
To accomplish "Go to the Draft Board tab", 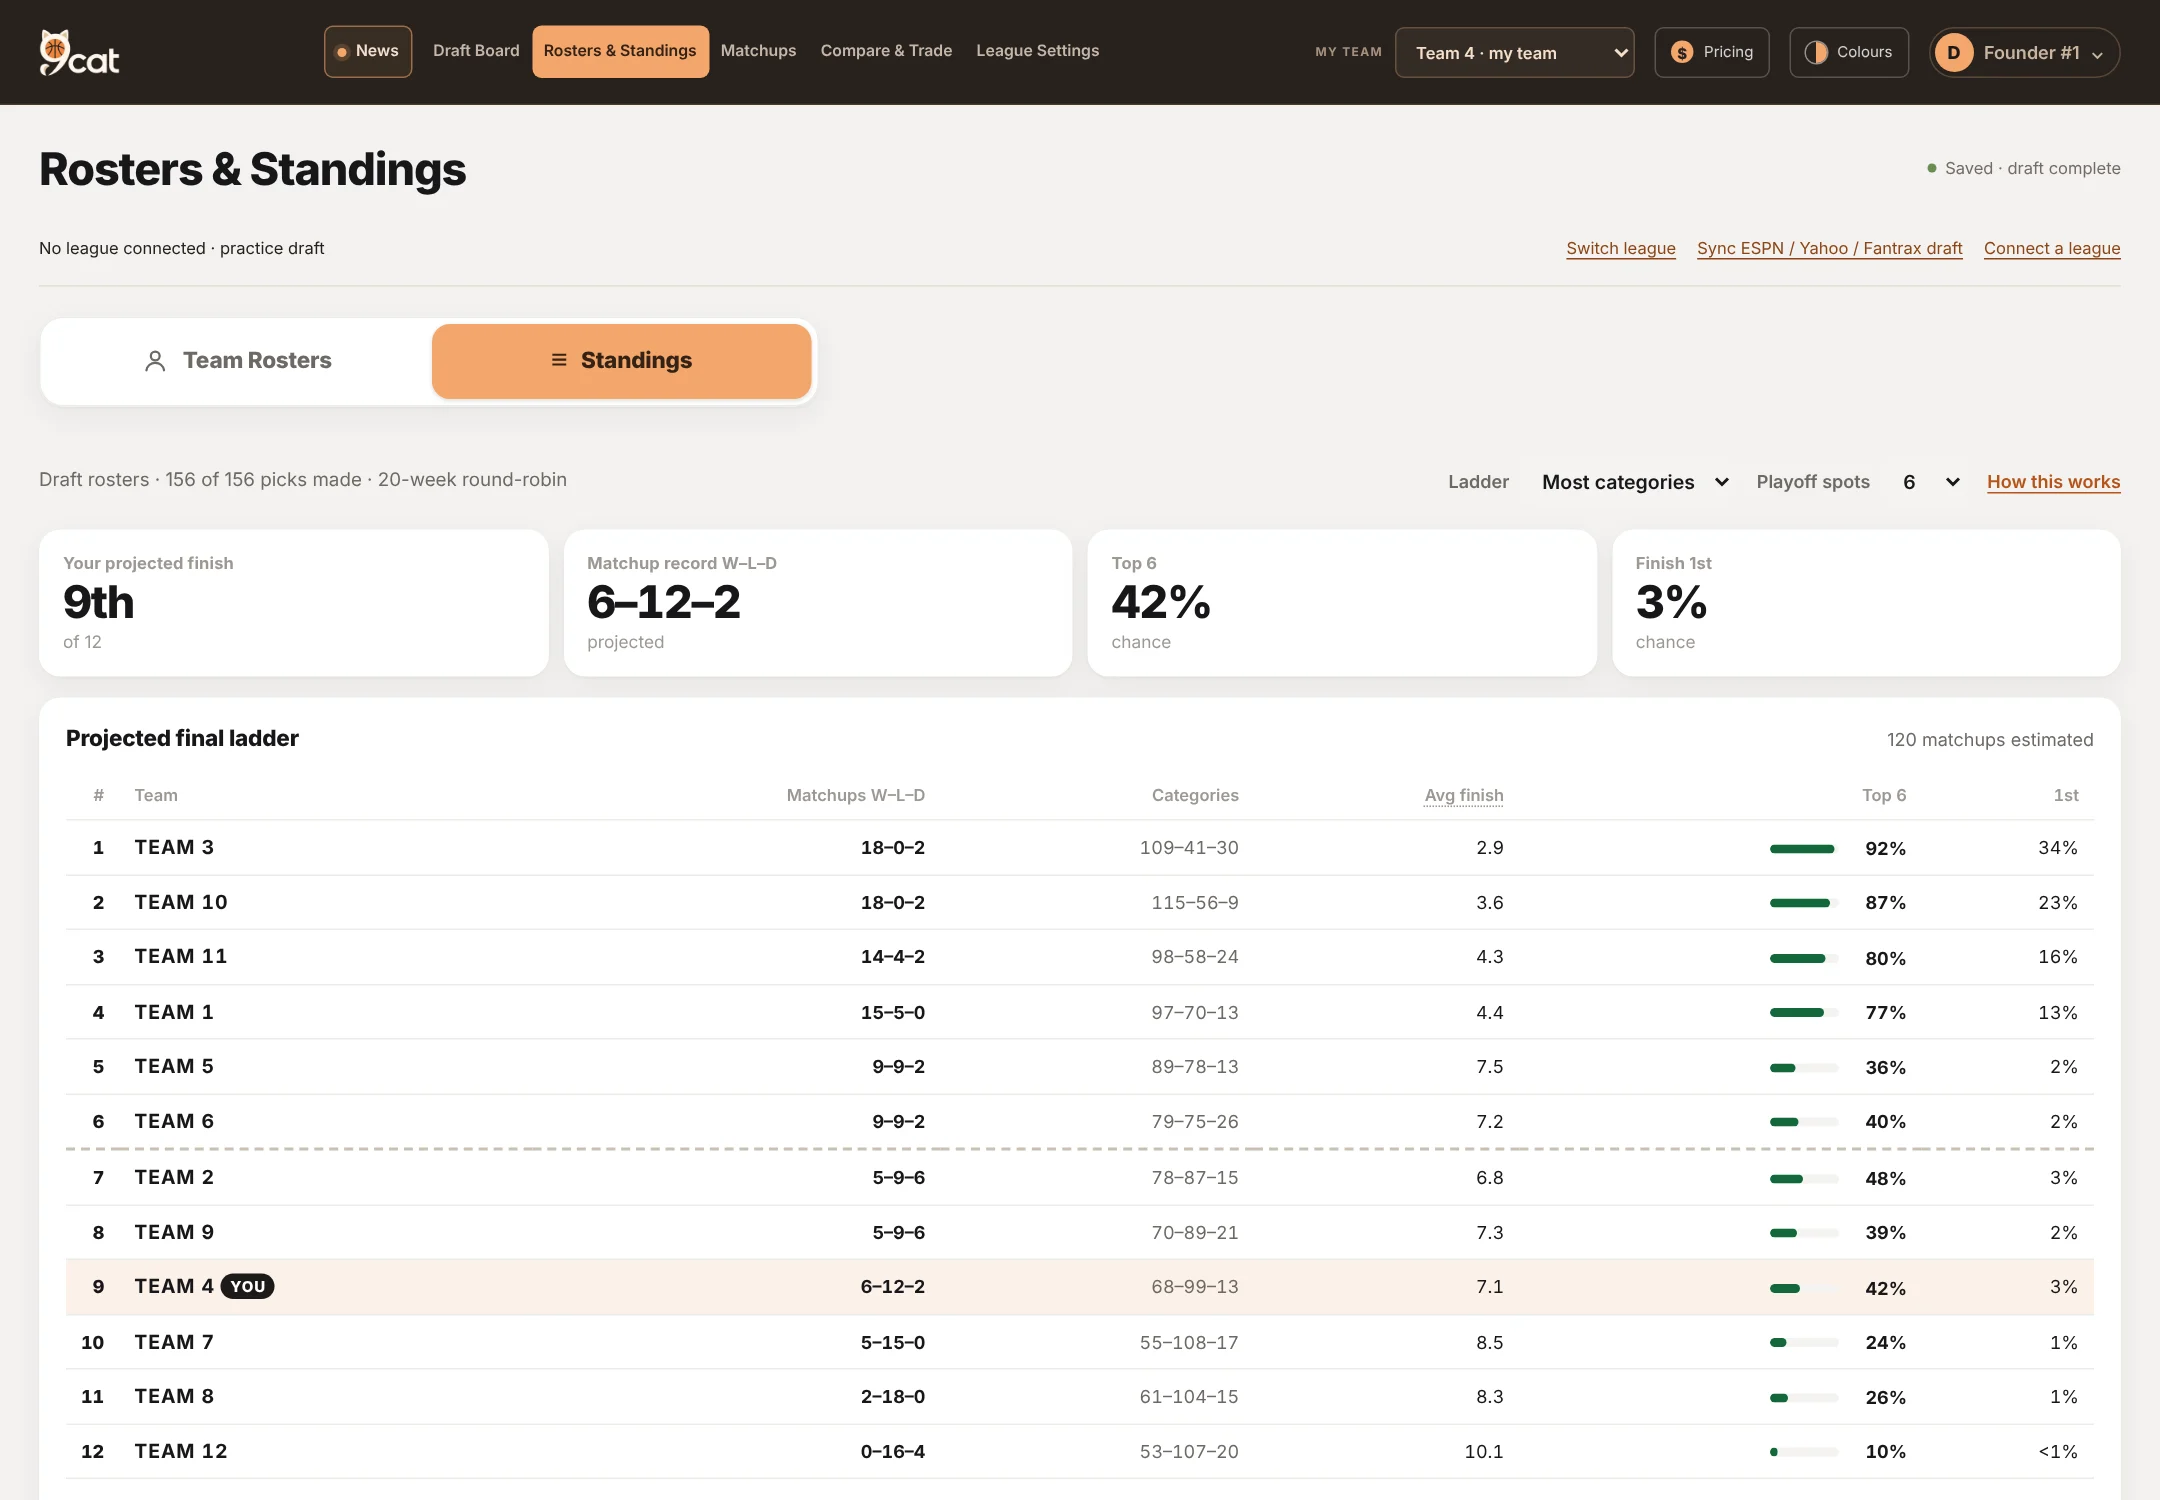I will pos(476,51).
